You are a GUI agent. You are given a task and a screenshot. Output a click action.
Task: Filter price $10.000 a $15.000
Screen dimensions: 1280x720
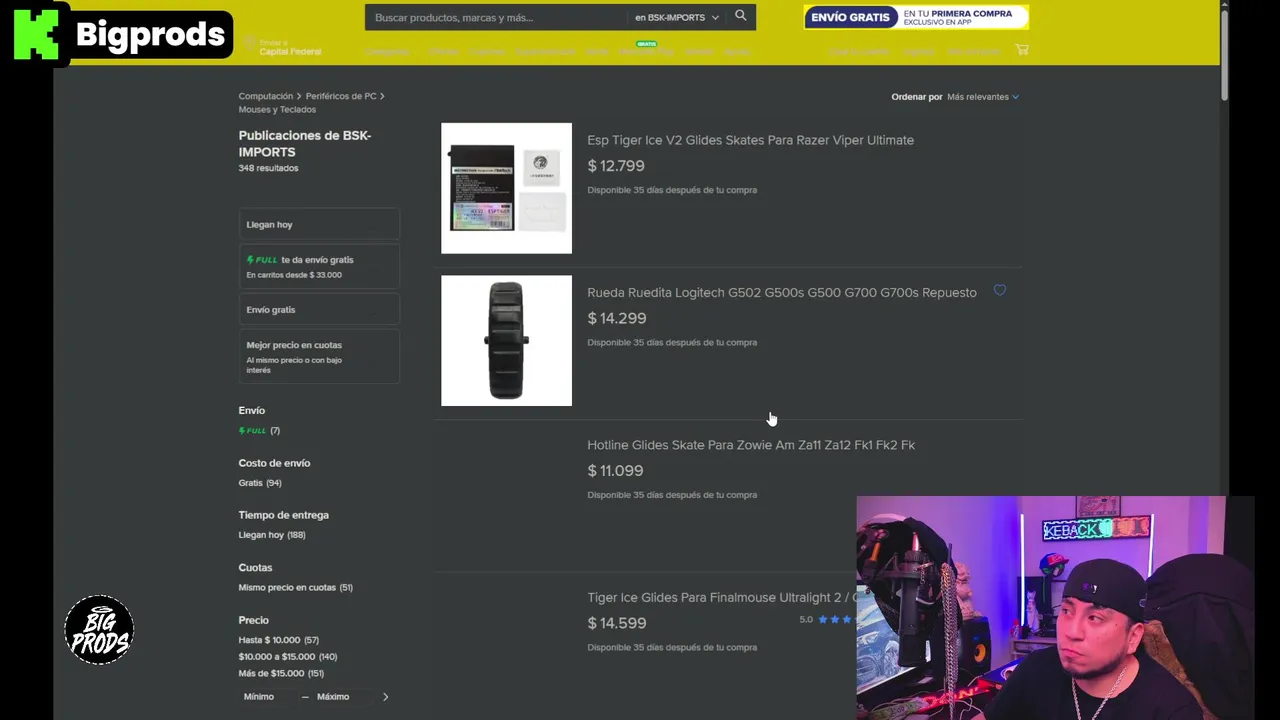point(288,657)
